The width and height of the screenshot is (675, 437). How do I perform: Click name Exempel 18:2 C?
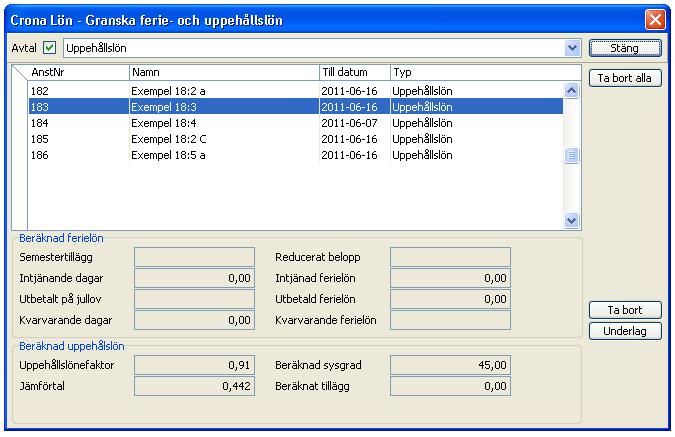tap(169, 139)
